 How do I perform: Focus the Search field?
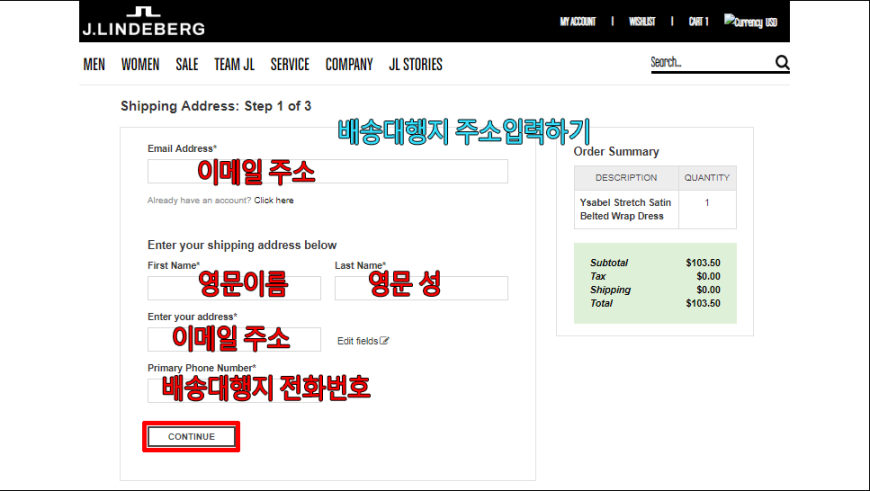pyautogui.click(x=712, y=62)
